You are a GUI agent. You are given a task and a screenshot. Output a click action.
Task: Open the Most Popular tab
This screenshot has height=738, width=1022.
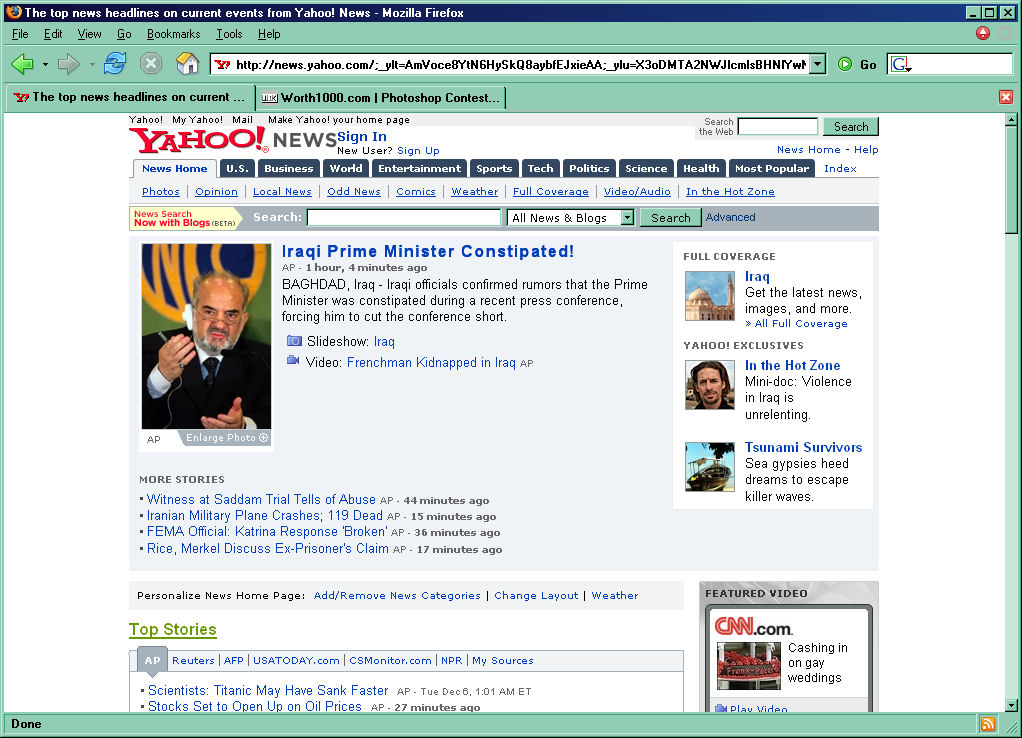pos(772,168)
